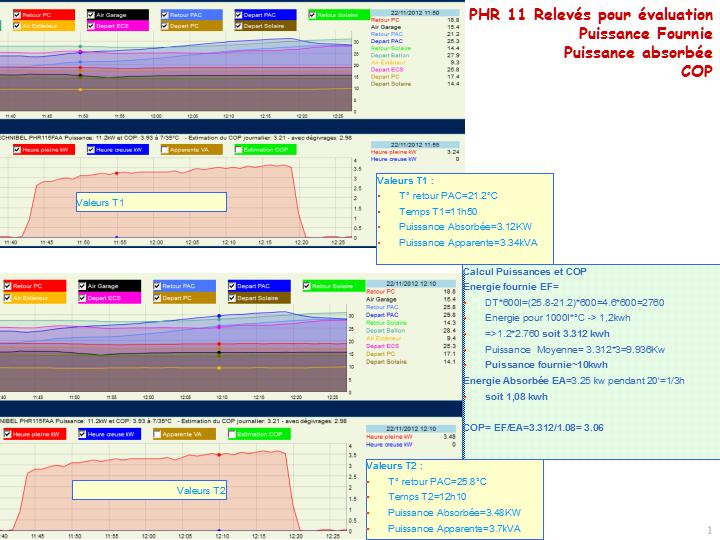The height and width of the screenshot is (540, 720).
Task: Click the 22/11/2012 11:50 timestamp header
Action: click(417, 13)
